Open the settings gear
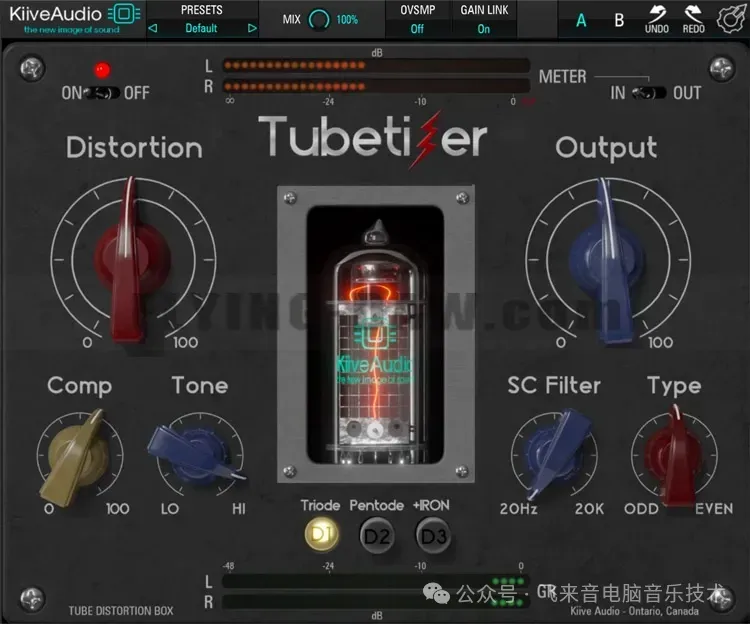This screenshot has height=624, width=750. click(x=731, y=19)
